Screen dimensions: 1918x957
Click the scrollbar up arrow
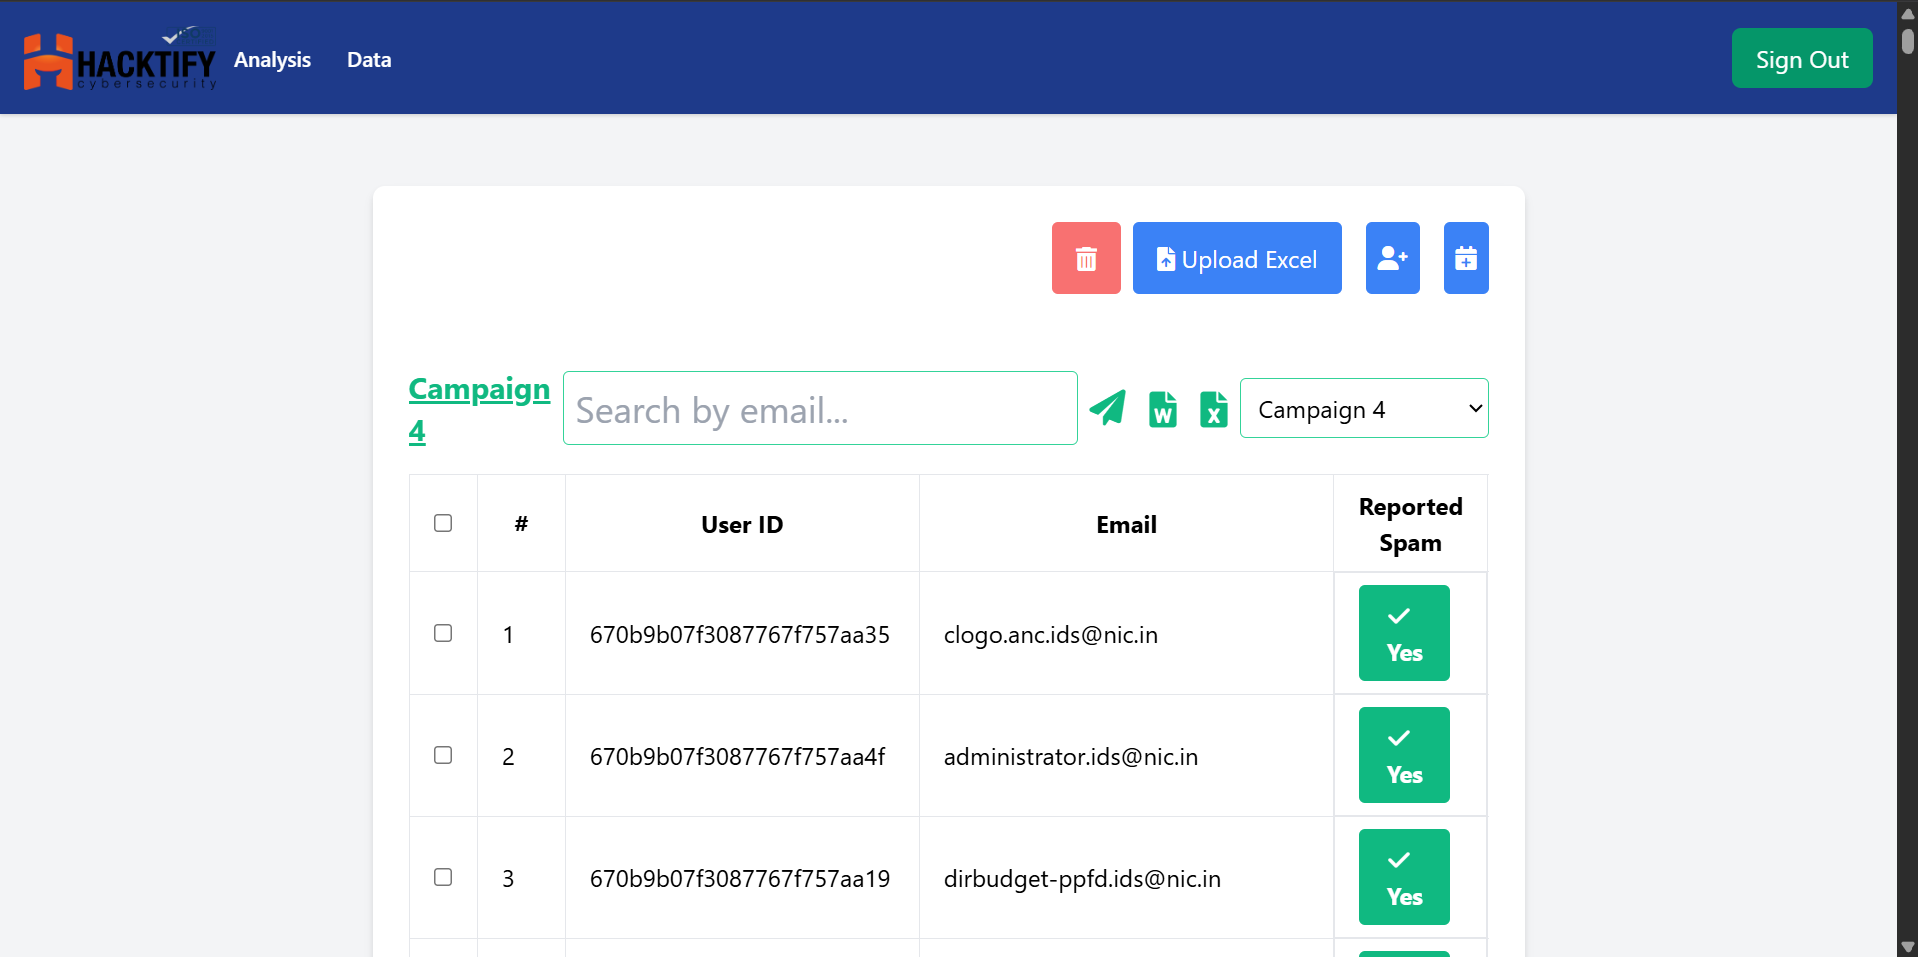coord(1908,13)
